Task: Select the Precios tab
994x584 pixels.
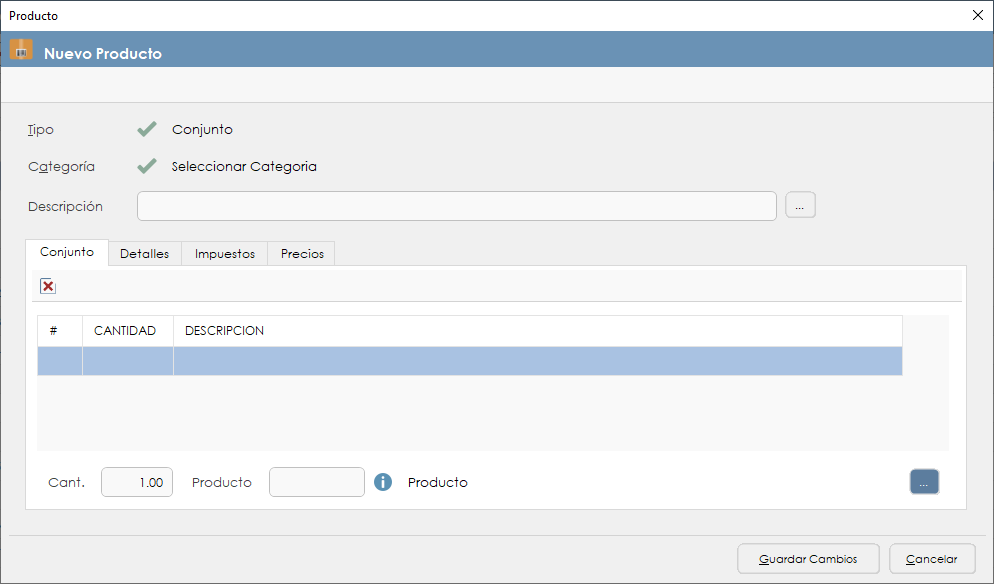Action: coord(302,254)
